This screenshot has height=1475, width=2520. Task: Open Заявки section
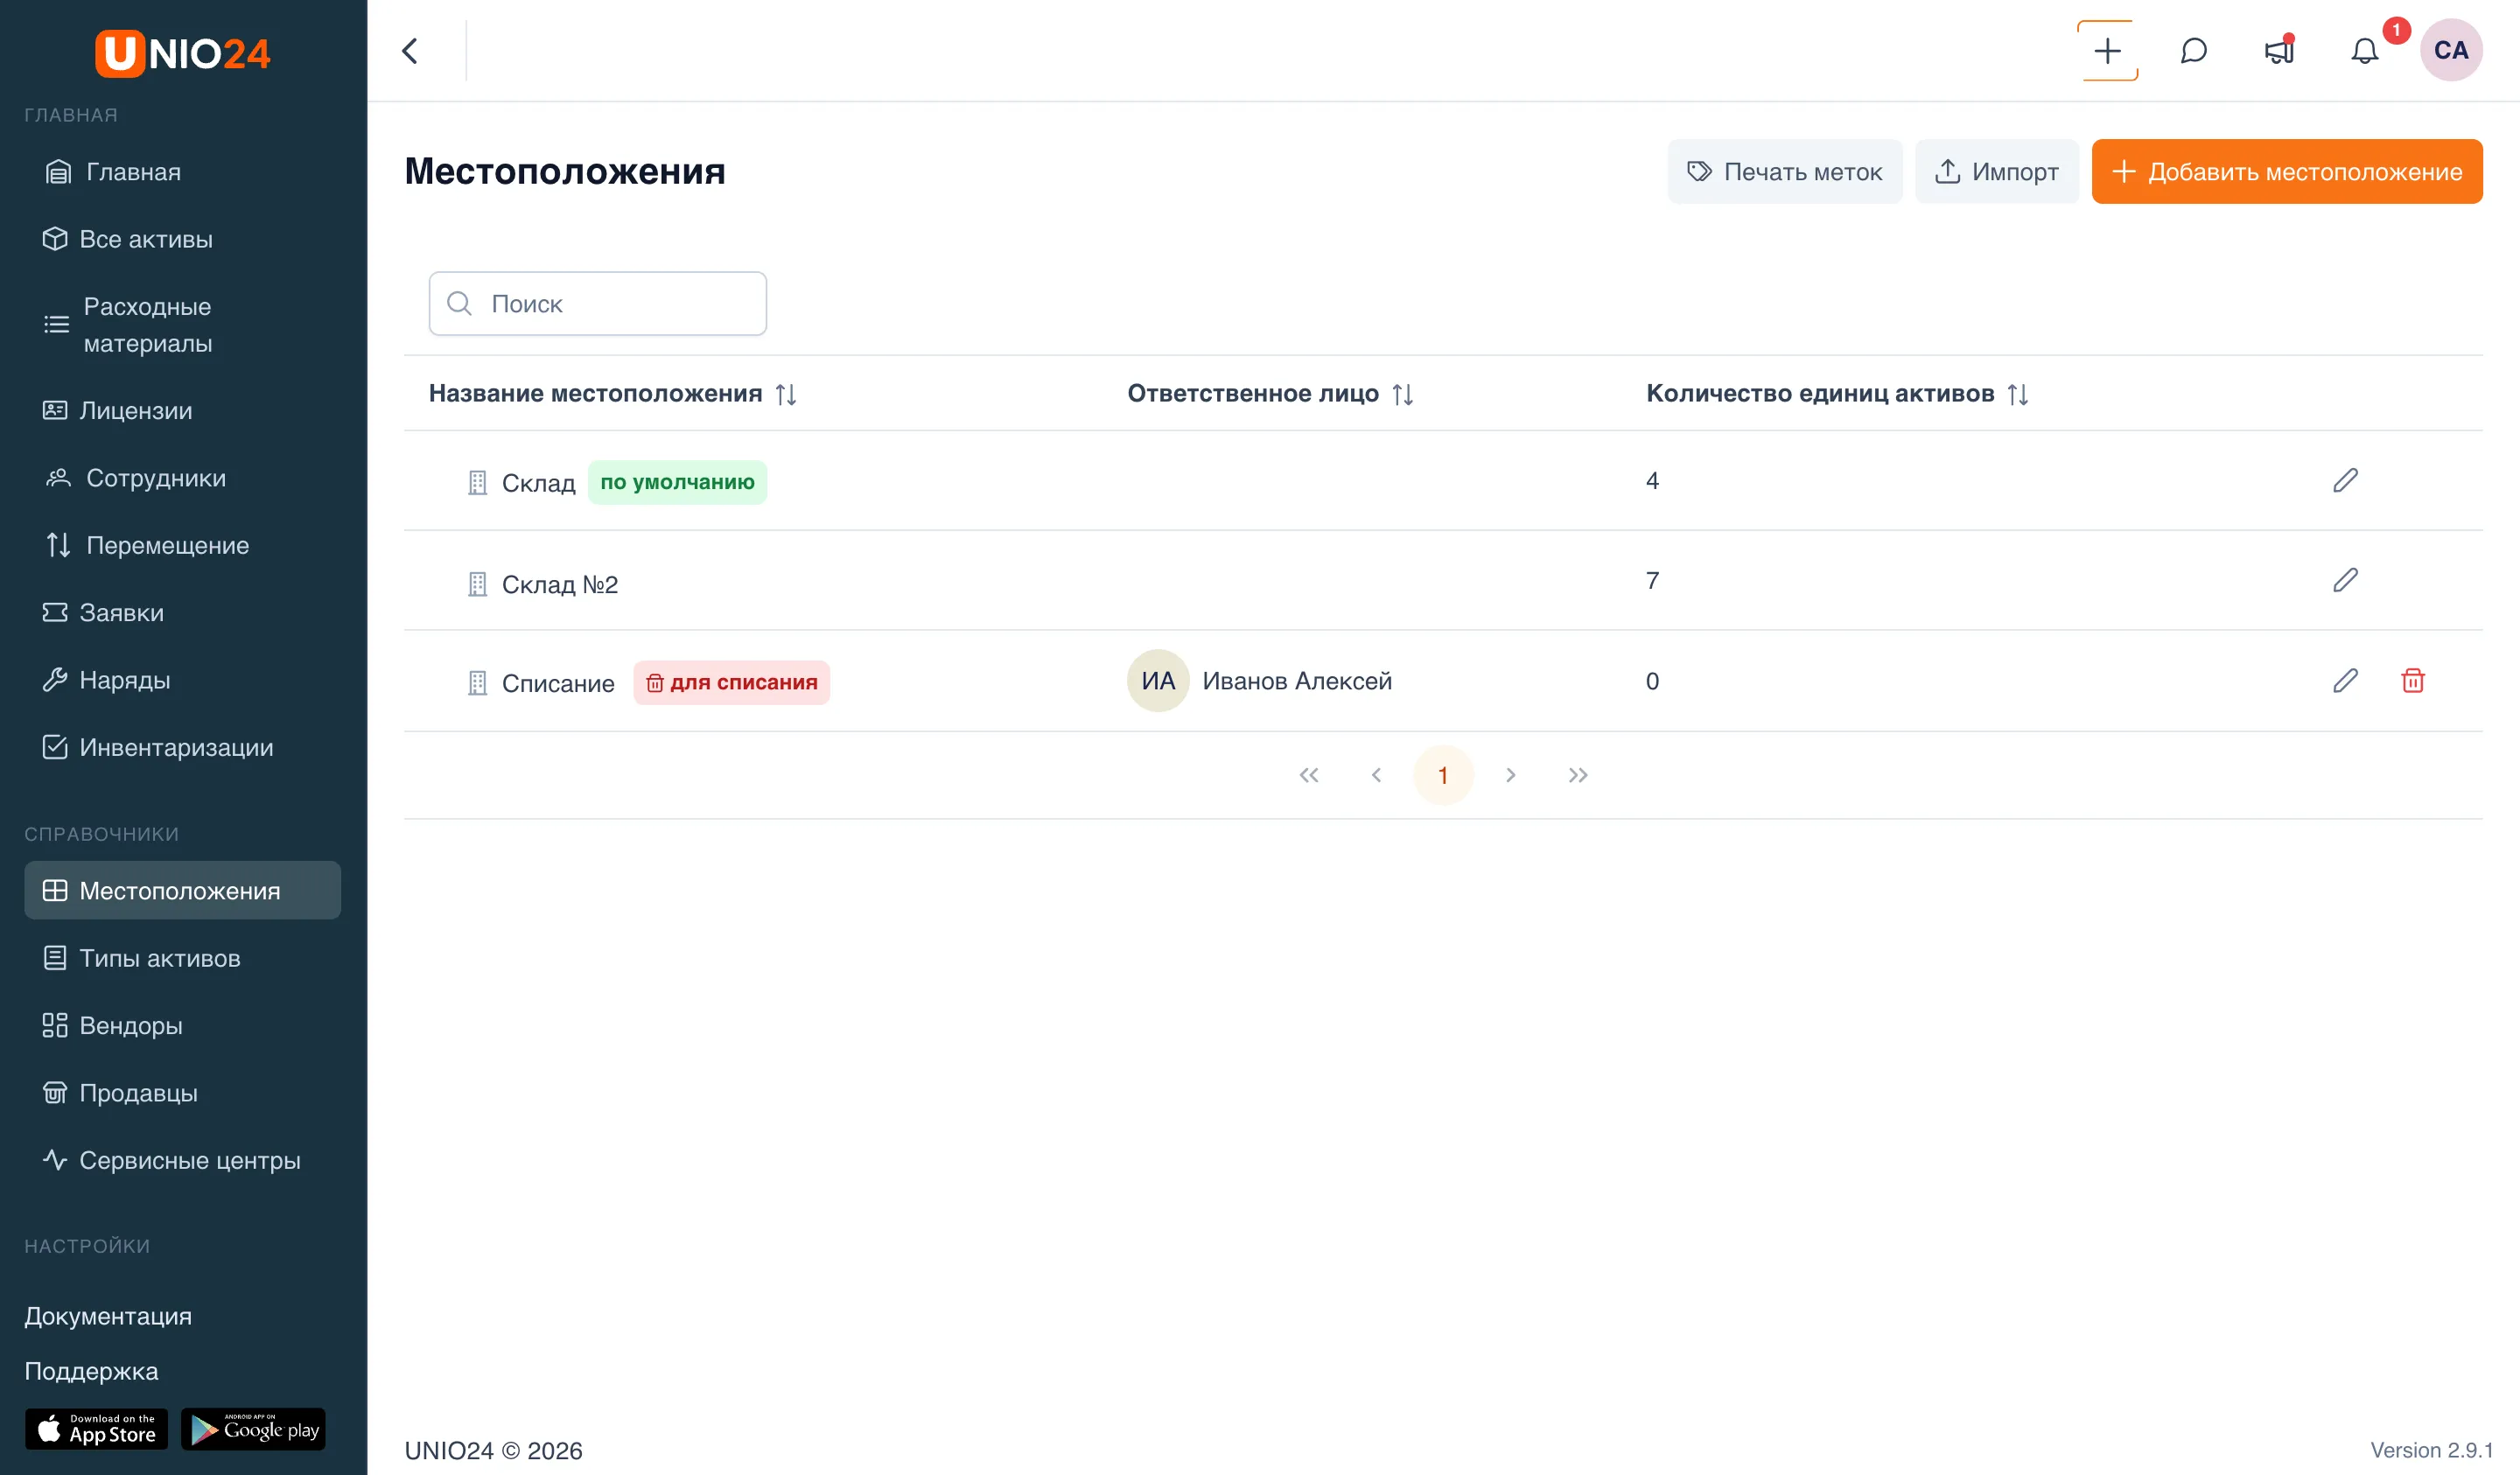pos(182,612)
